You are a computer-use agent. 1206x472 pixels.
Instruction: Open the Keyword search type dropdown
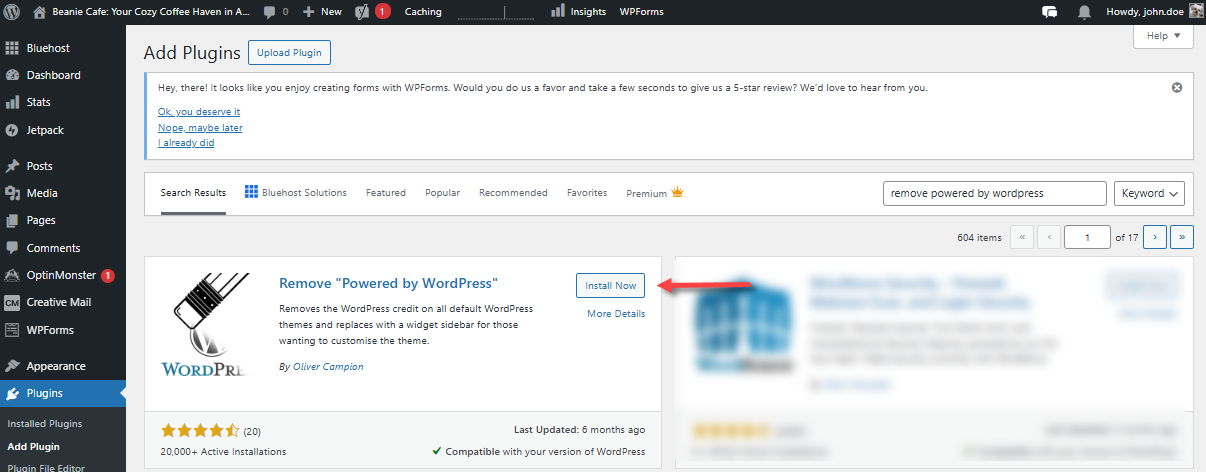tap(1149, 193)
